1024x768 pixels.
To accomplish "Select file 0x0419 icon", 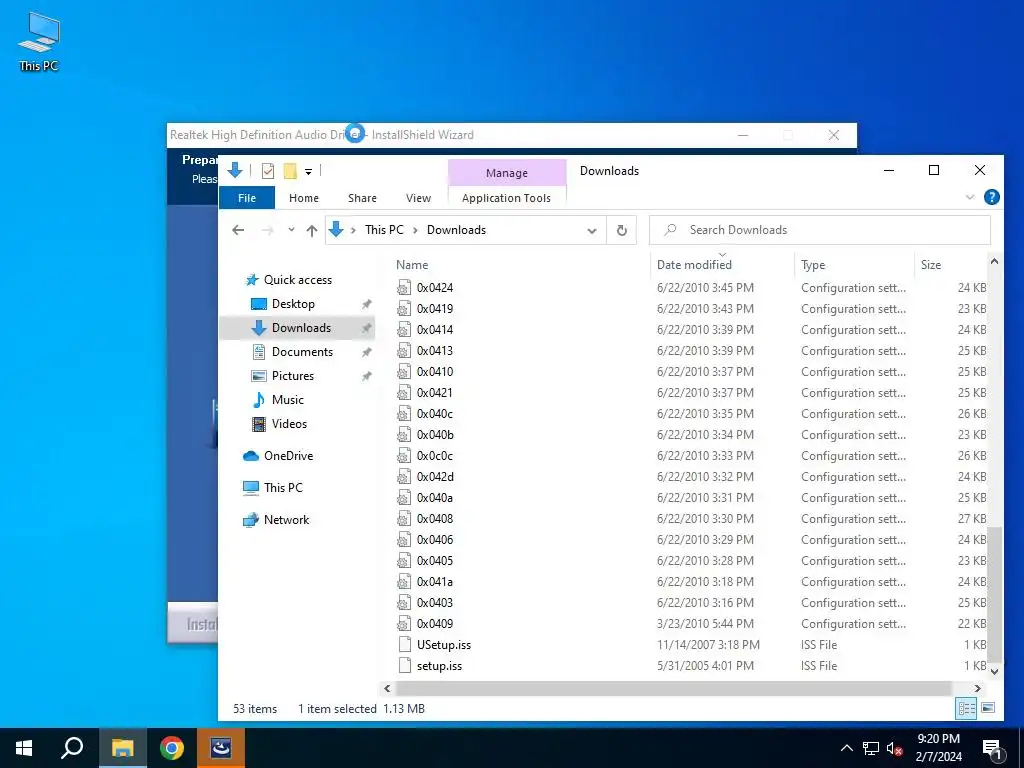I will [404, 309].
